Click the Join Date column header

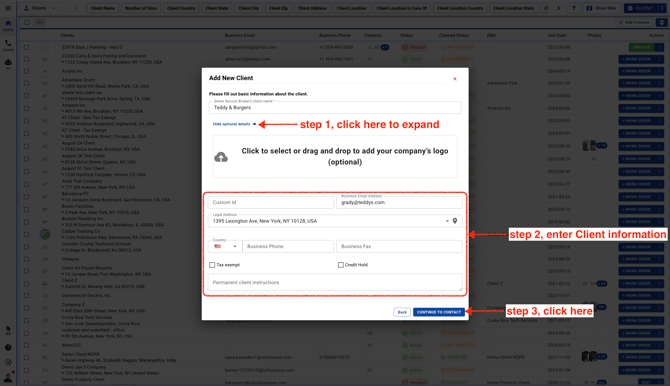556,35
